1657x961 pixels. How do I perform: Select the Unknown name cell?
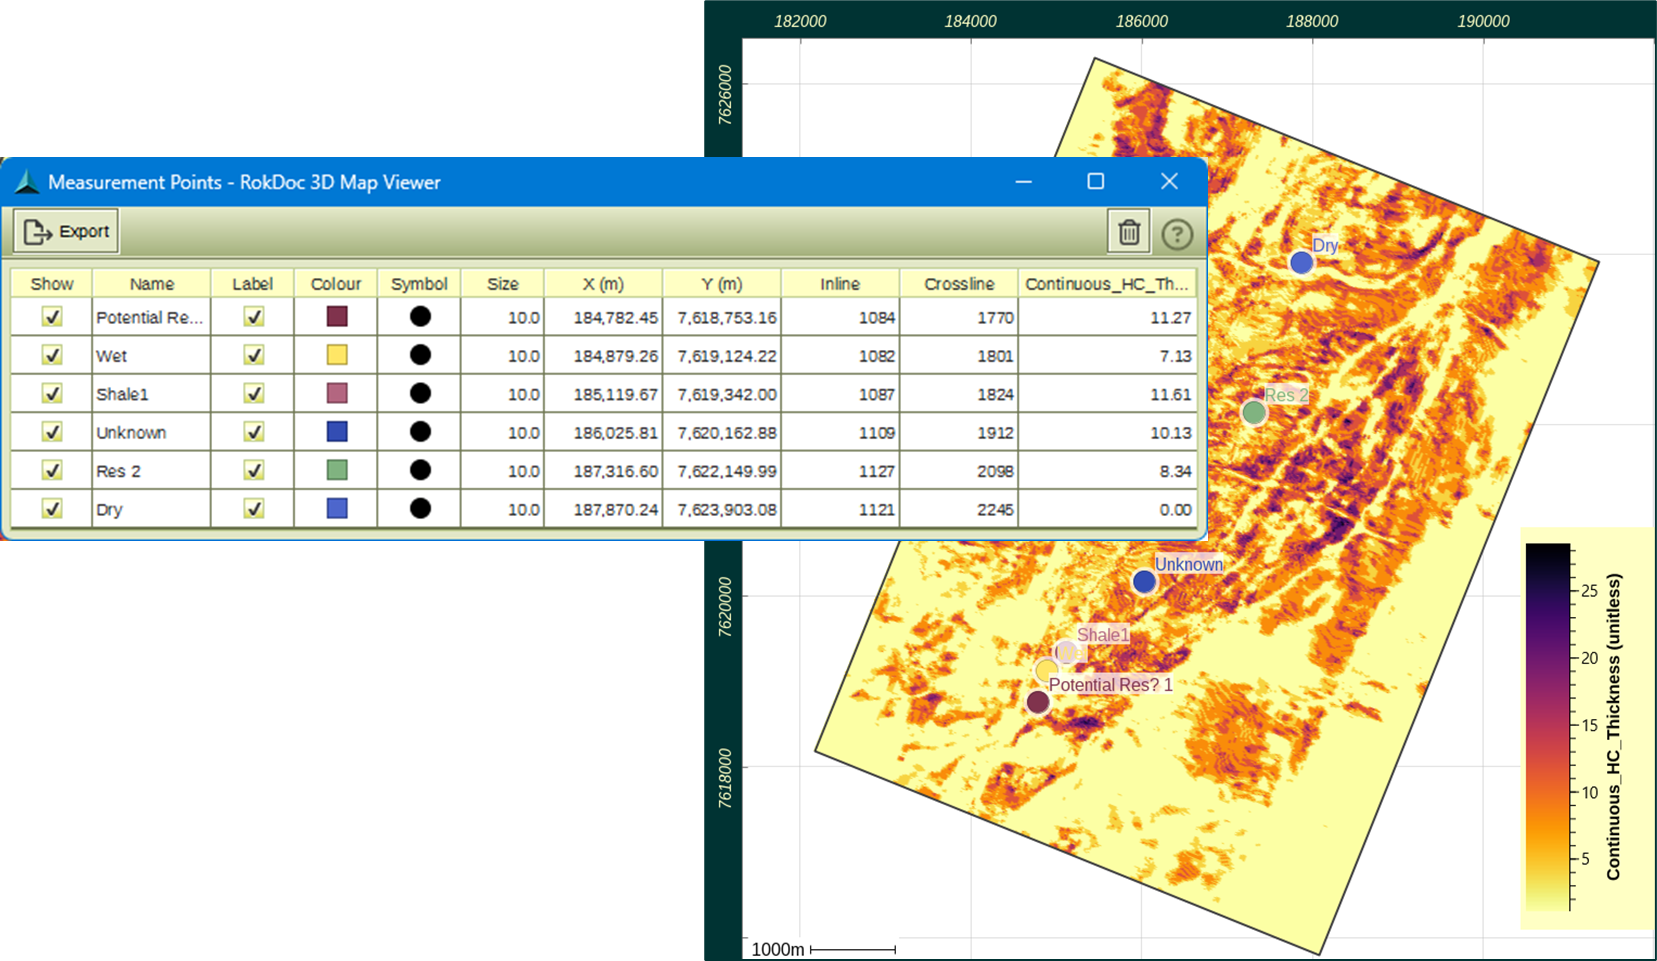[x=150, y=432]
